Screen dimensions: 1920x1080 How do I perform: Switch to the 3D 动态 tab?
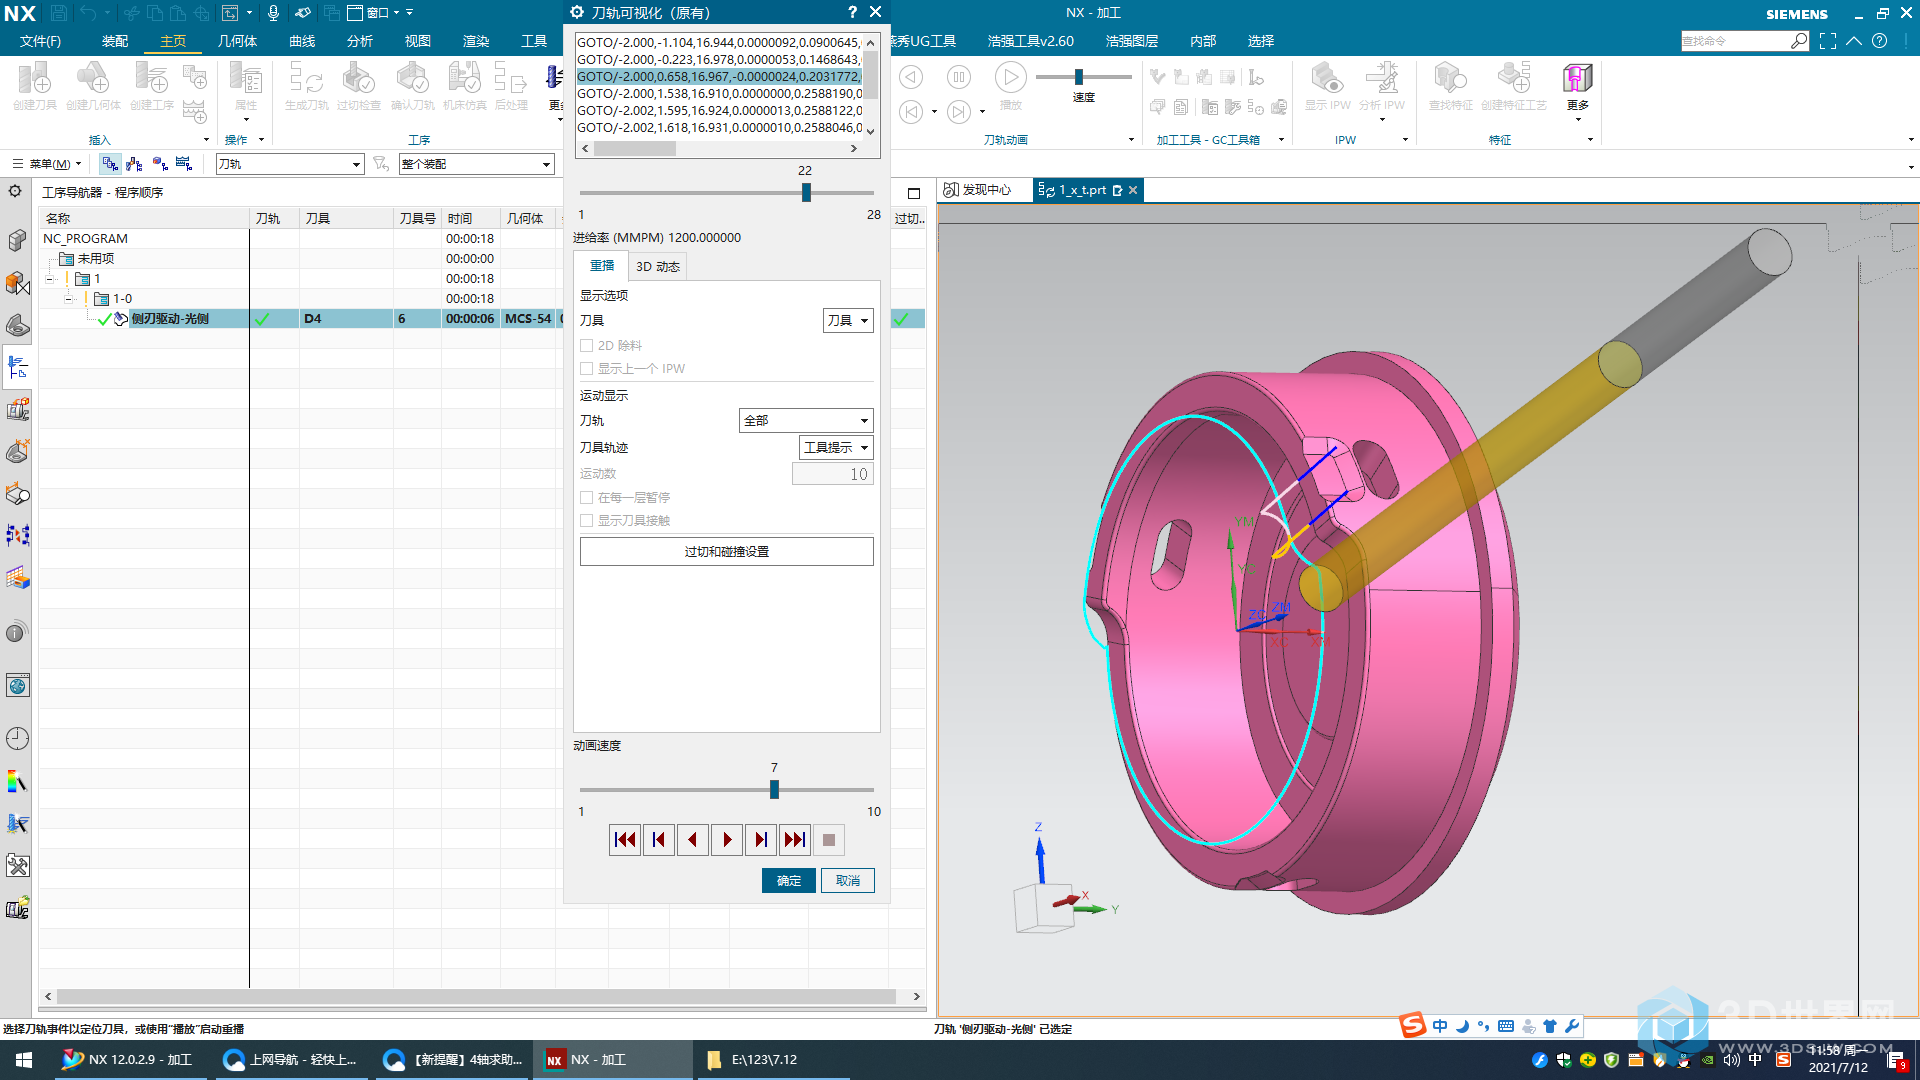coord(658,266)
